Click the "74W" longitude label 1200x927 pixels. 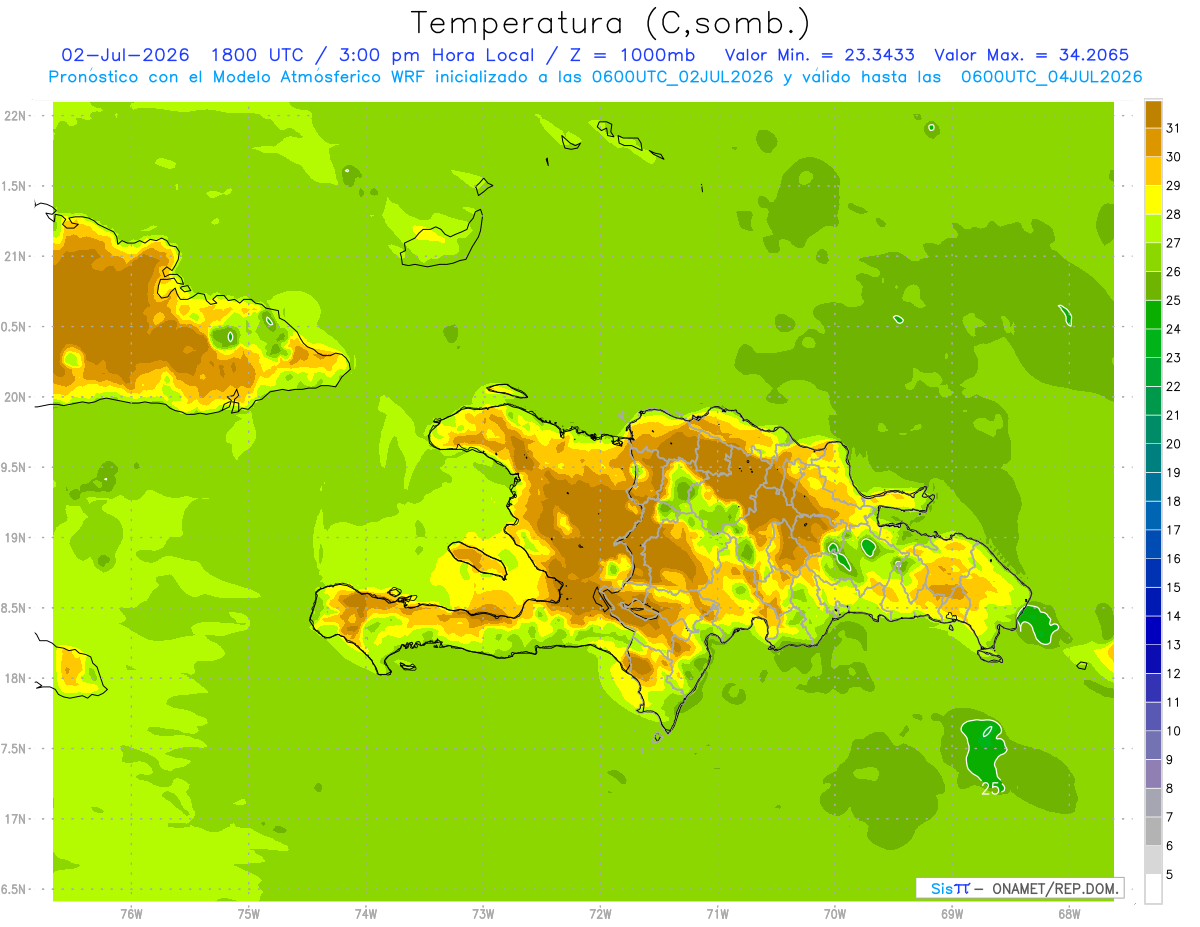tap(366, 914)
